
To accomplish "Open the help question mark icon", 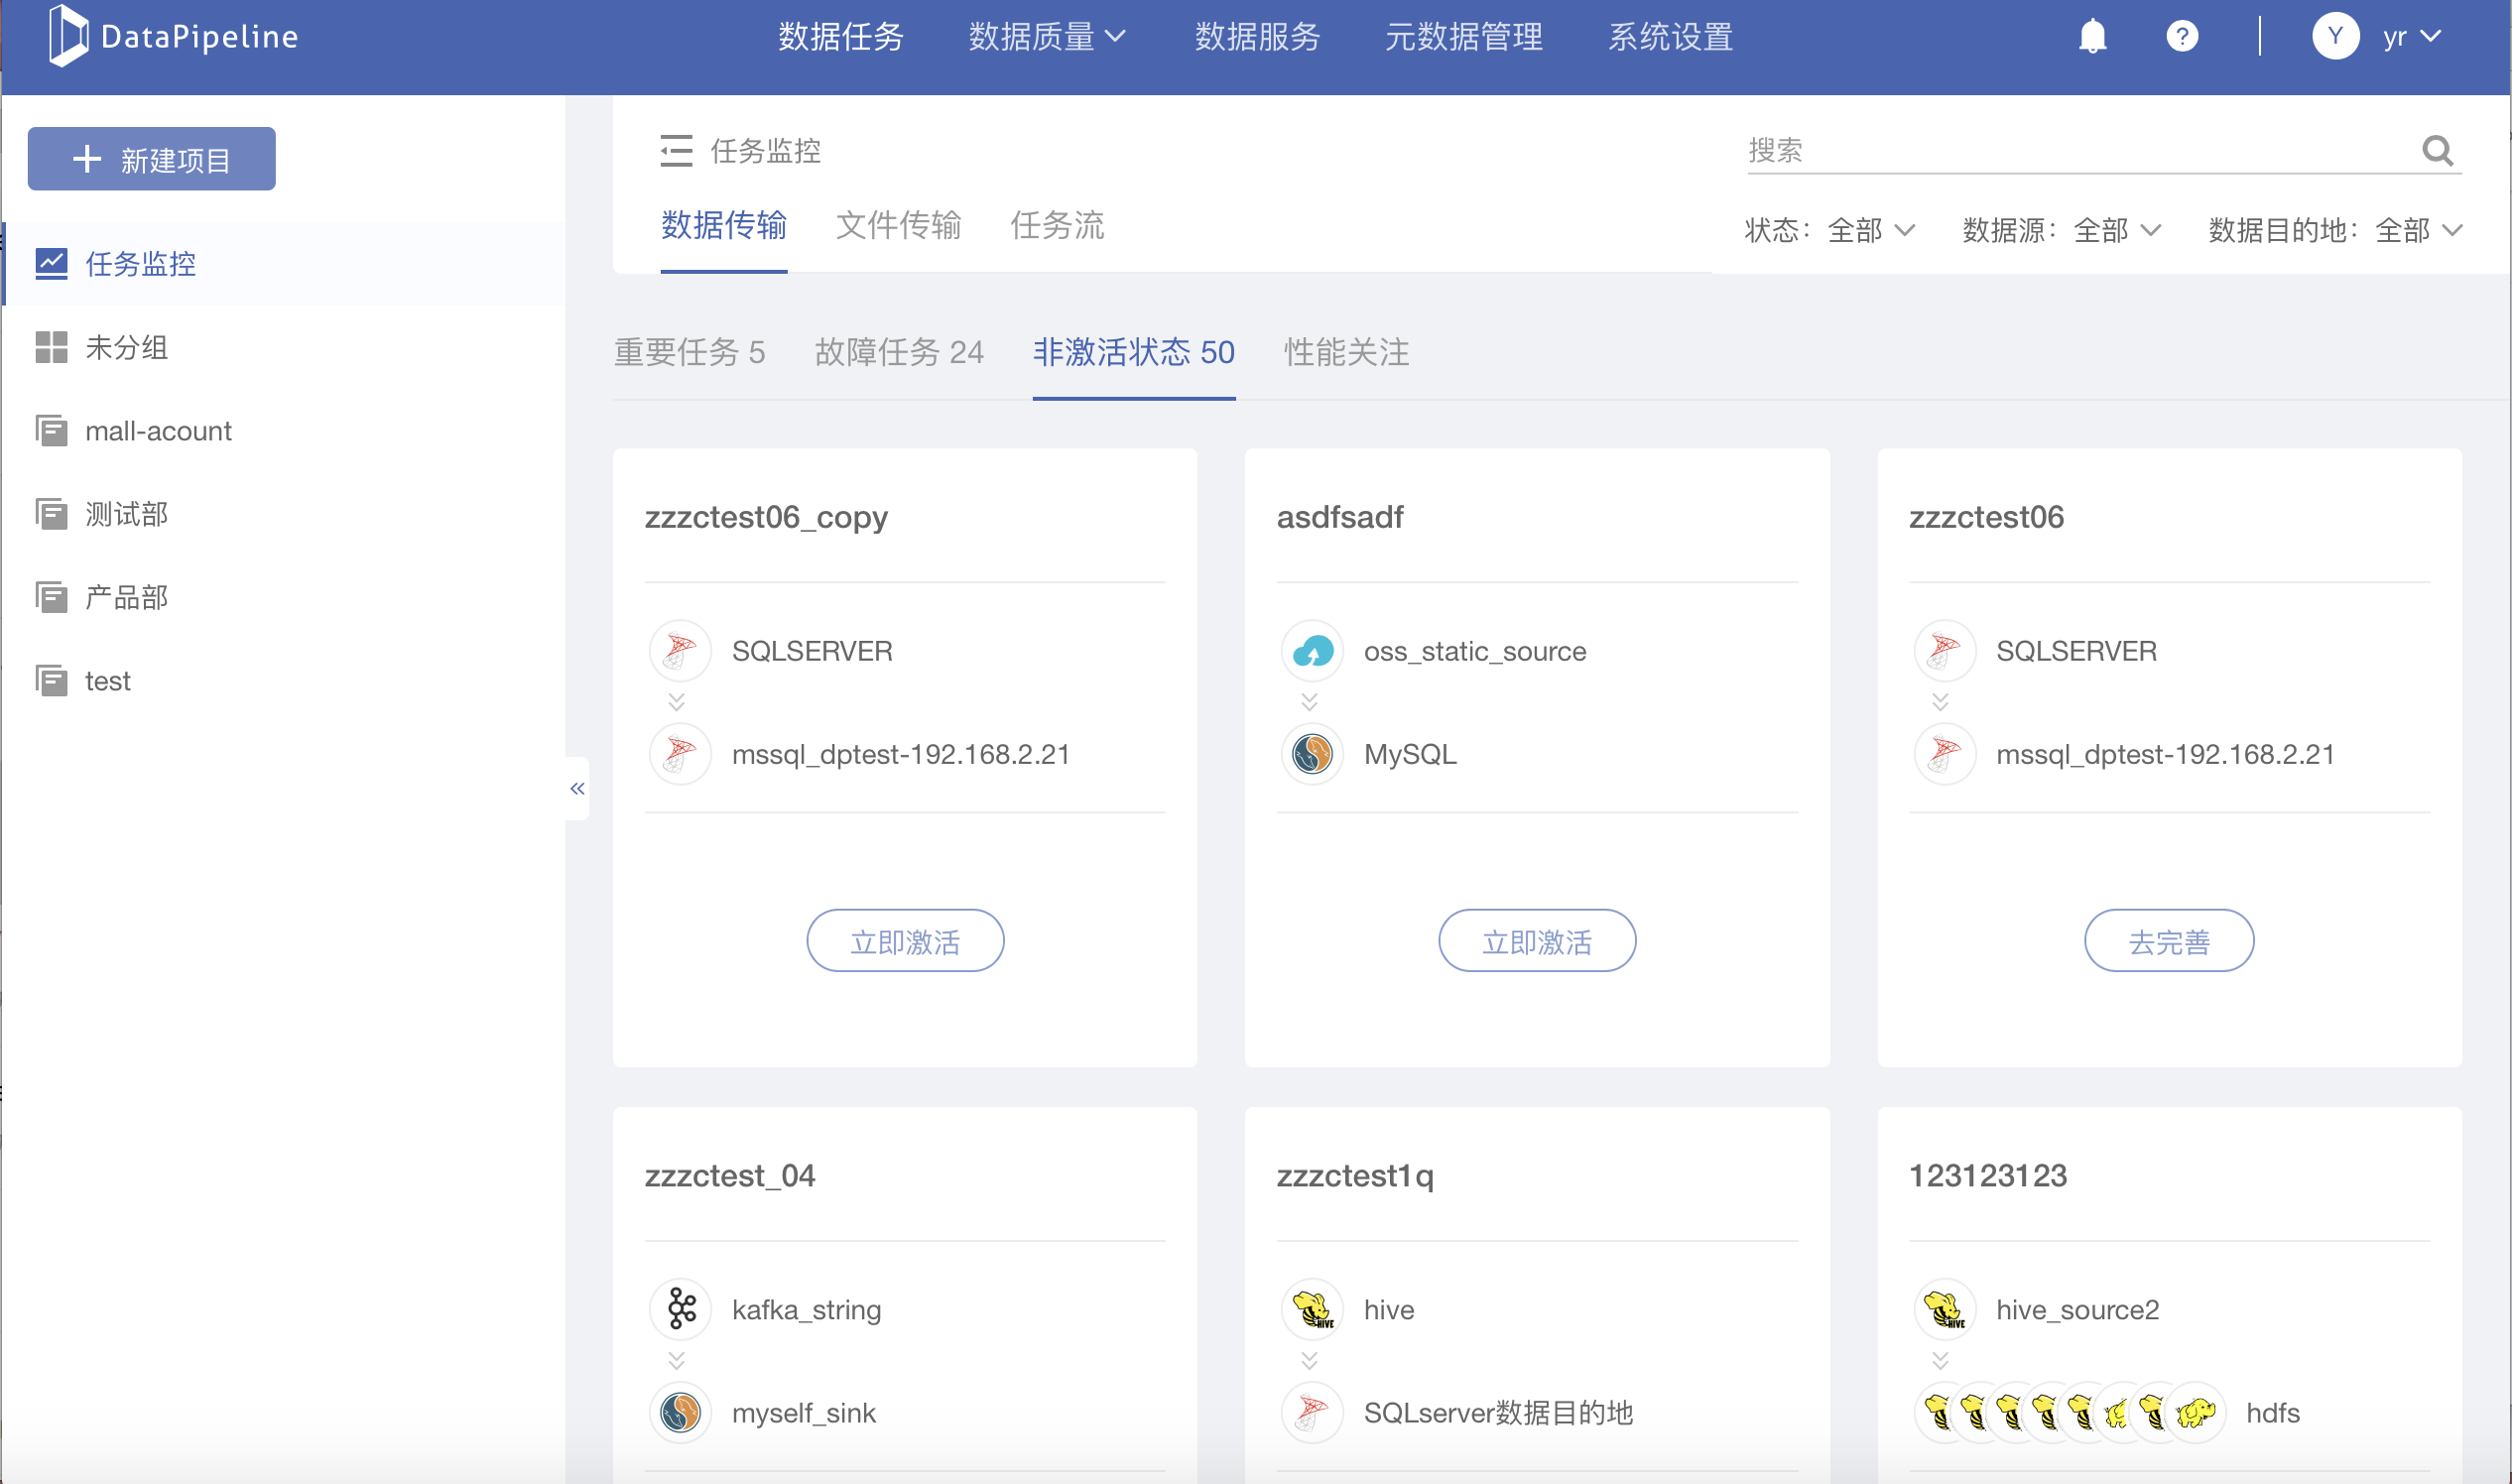I will [x=2181, y=37].
